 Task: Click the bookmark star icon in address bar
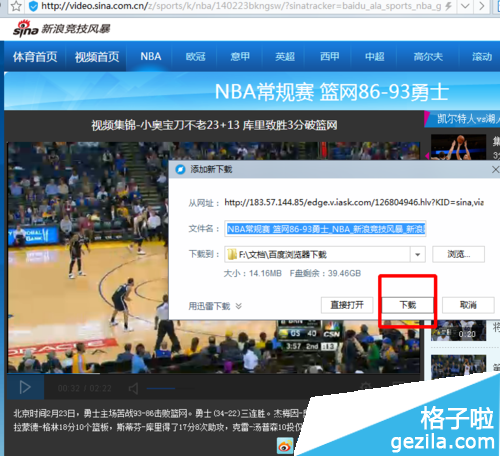pyautogui.click(x=16, y=6)
